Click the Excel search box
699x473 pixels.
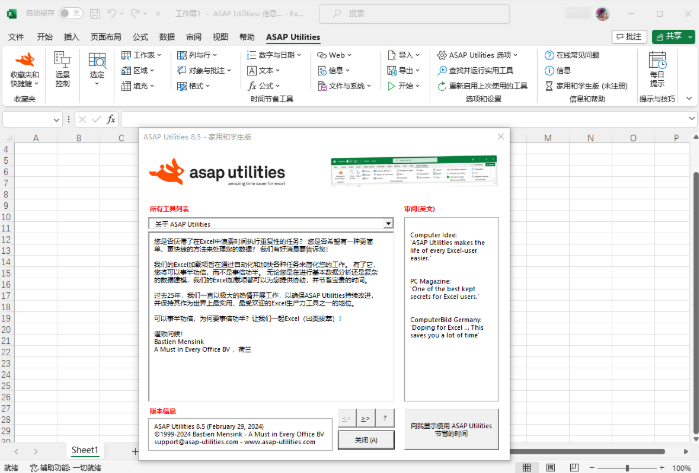coord(414,14)
